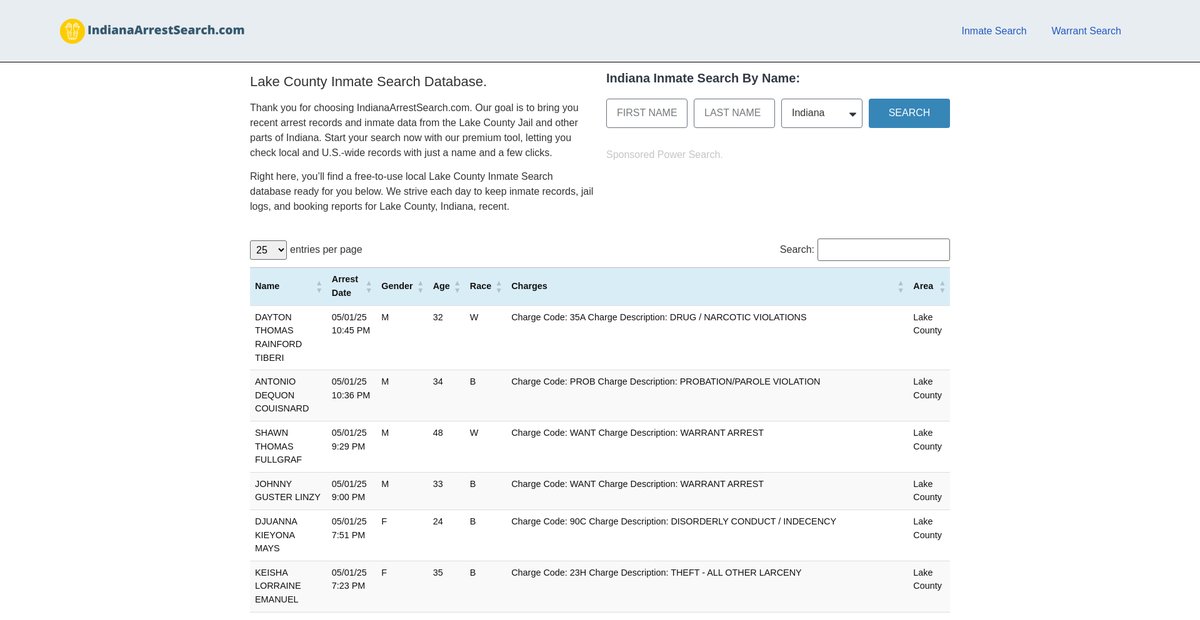The image size is (1200, 620).
Task: Select the Dayton Thomas Rainford Tiberi row
Action: coord(600,337)
